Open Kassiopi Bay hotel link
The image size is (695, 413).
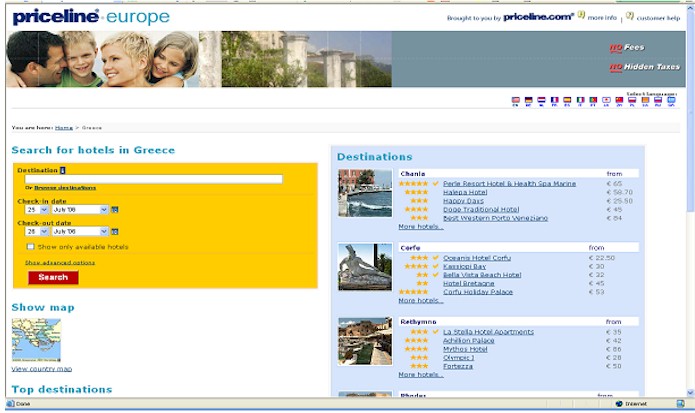pos(465,266)
